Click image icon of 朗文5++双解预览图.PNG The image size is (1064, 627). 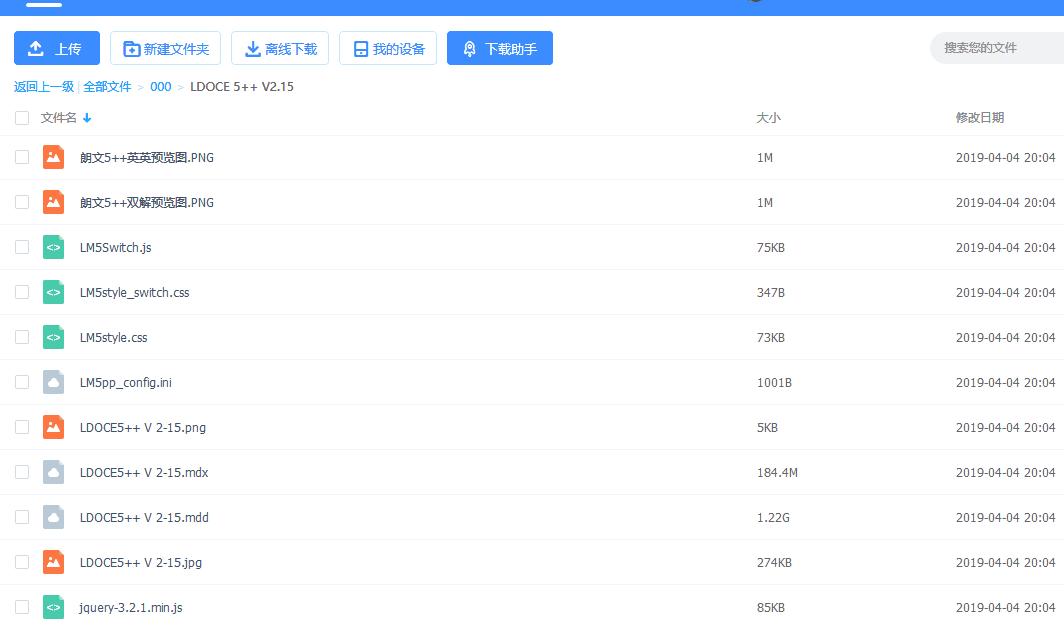click(54, 202)
